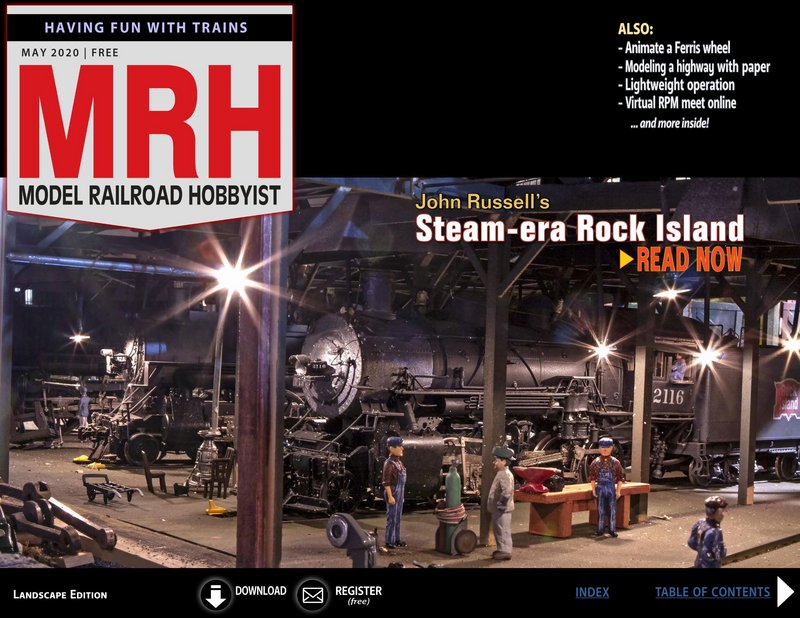Screen dimensions: 800x618
Task: Click the READ NOW button
Action: click(681, 259)
